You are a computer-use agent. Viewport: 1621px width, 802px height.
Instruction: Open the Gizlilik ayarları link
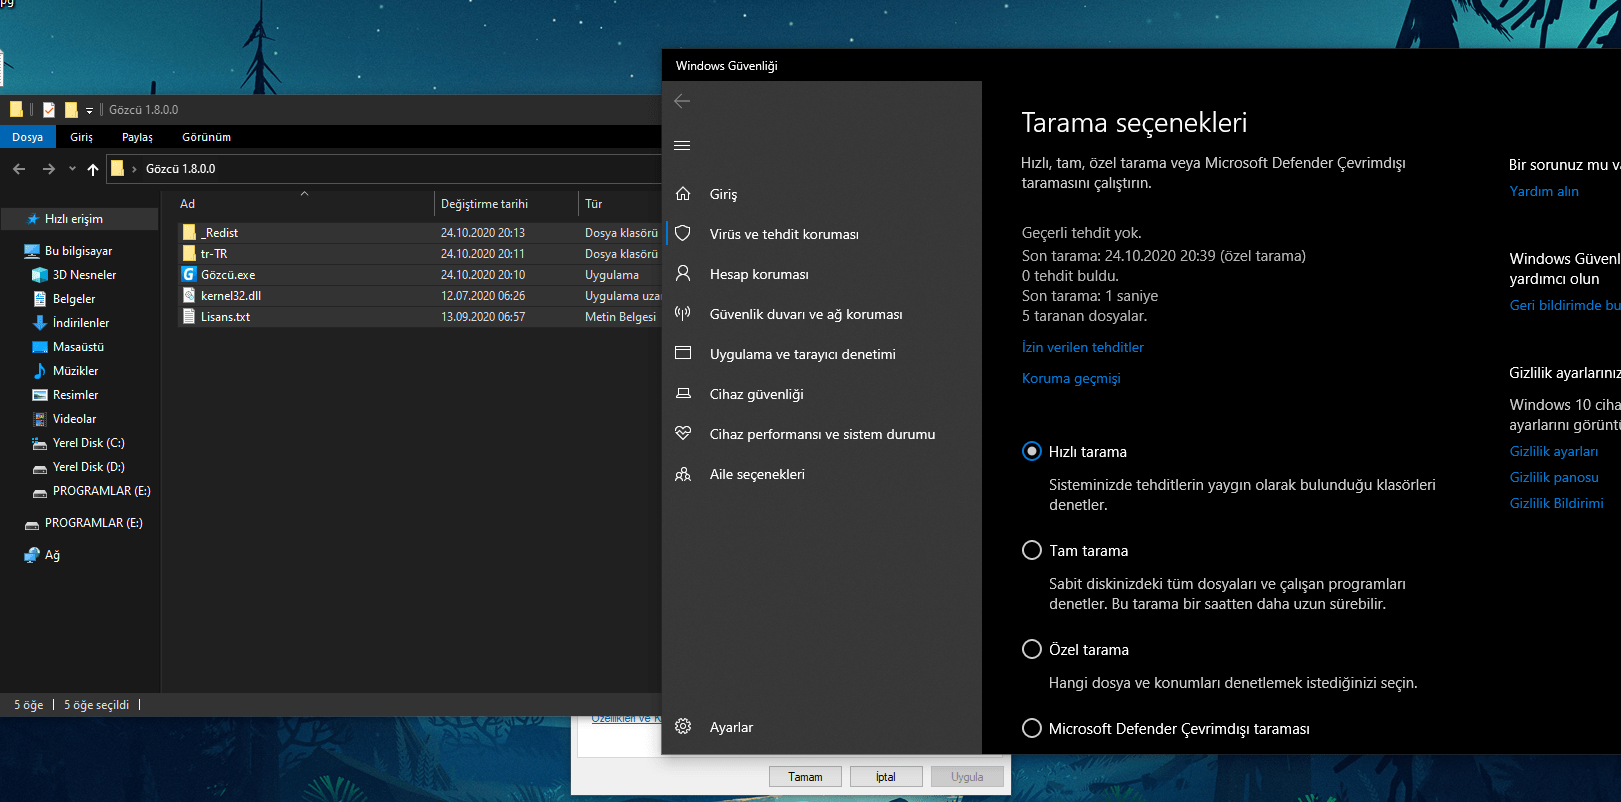(1554, 451)
